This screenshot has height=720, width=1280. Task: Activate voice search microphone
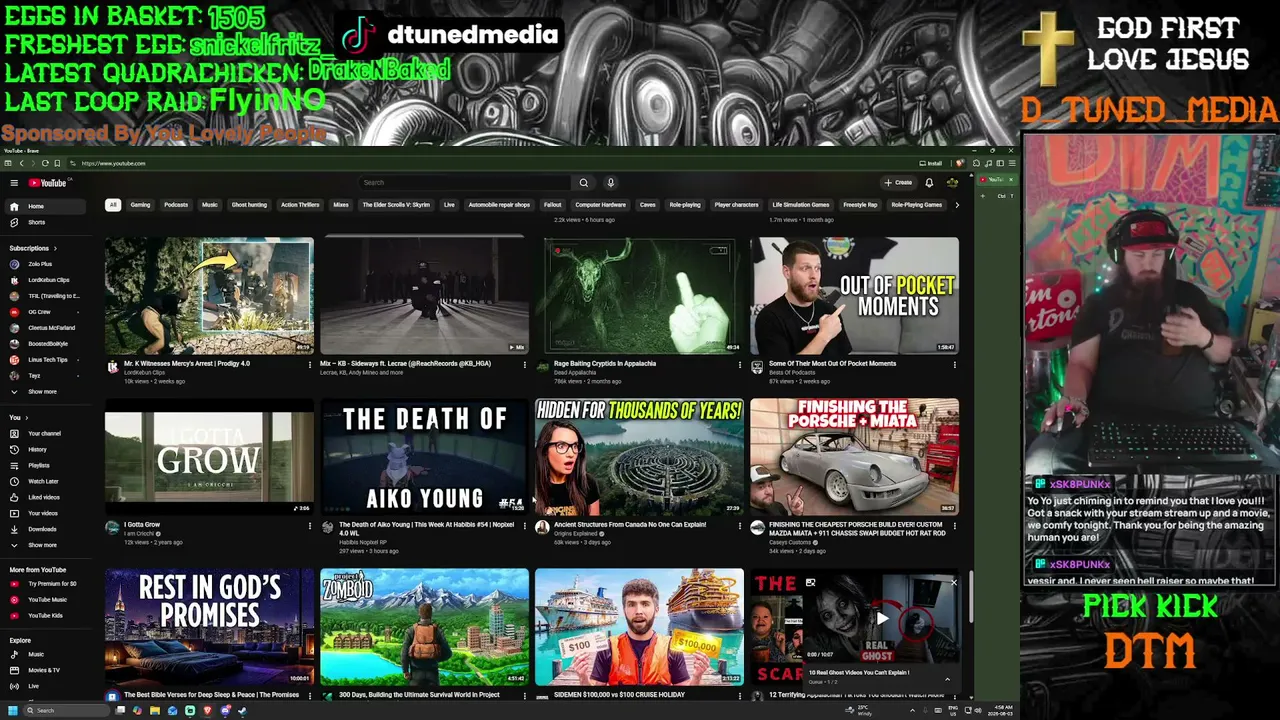coord(610,183)
